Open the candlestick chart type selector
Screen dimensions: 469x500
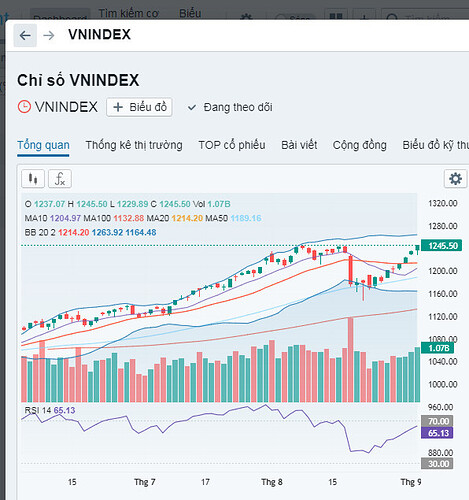pyautogui.click(x=33, y=179)
